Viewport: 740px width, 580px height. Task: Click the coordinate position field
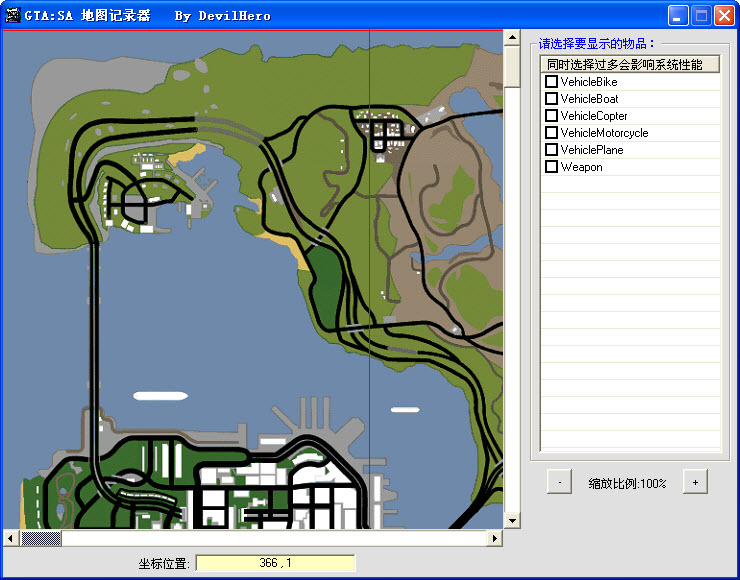275,564
